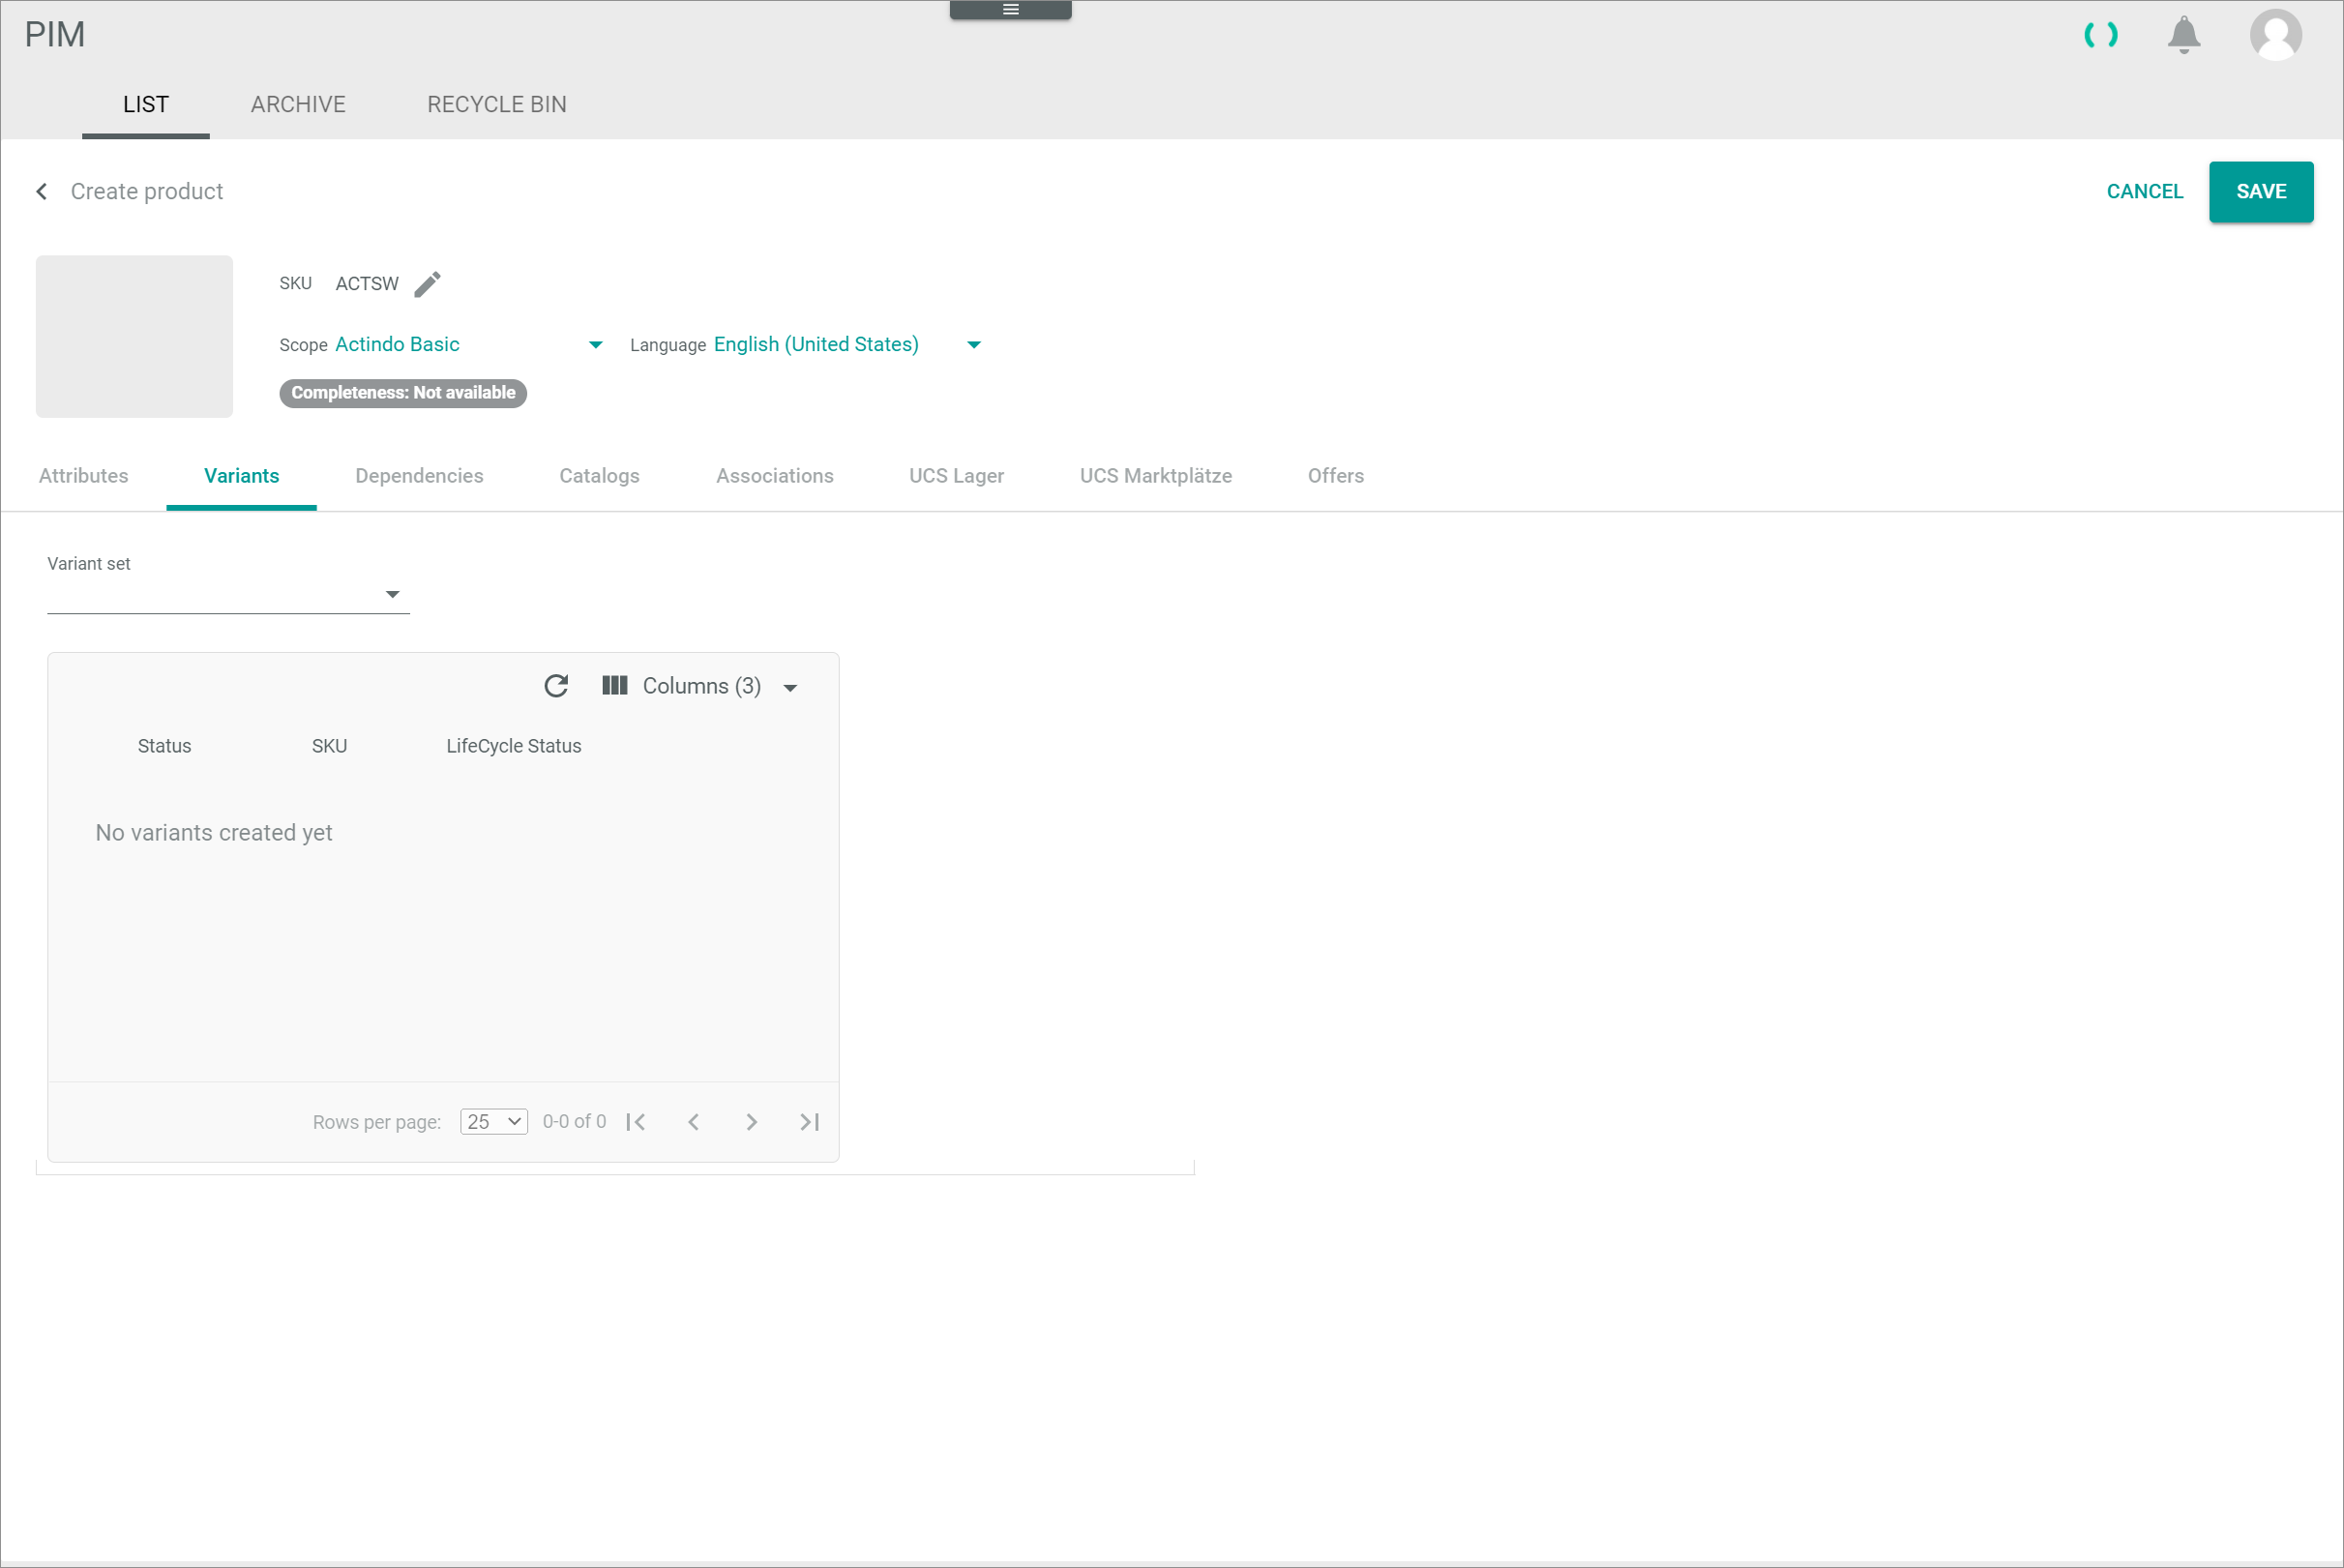Refresh the variants table

coord(556,686)
